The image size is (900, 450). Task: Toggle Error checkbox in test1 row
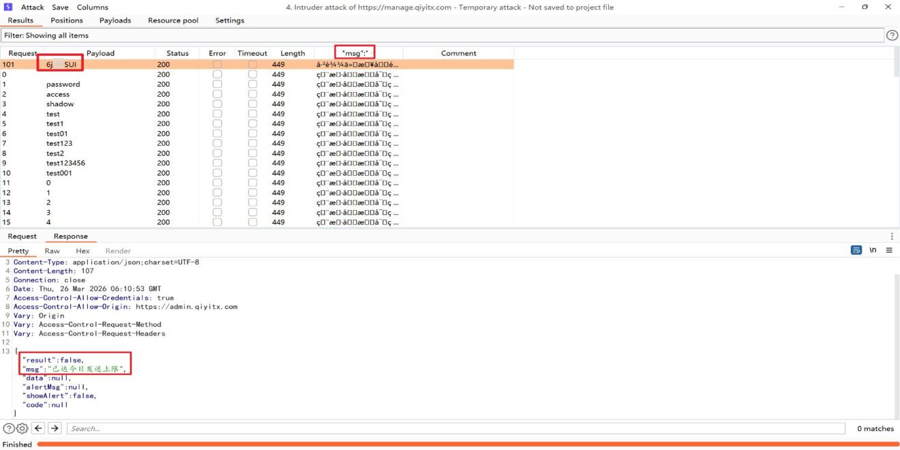218,124
